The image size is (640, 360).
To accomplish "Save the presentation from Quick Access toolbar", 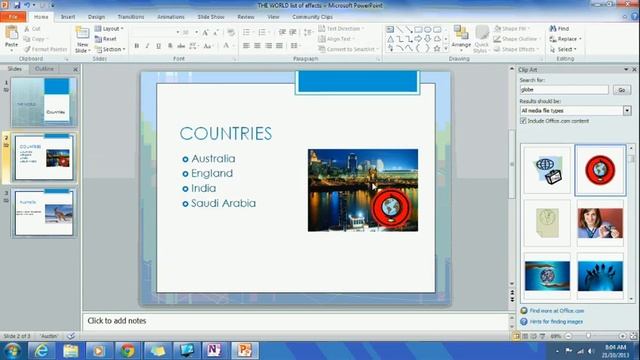I will (17, 5).
